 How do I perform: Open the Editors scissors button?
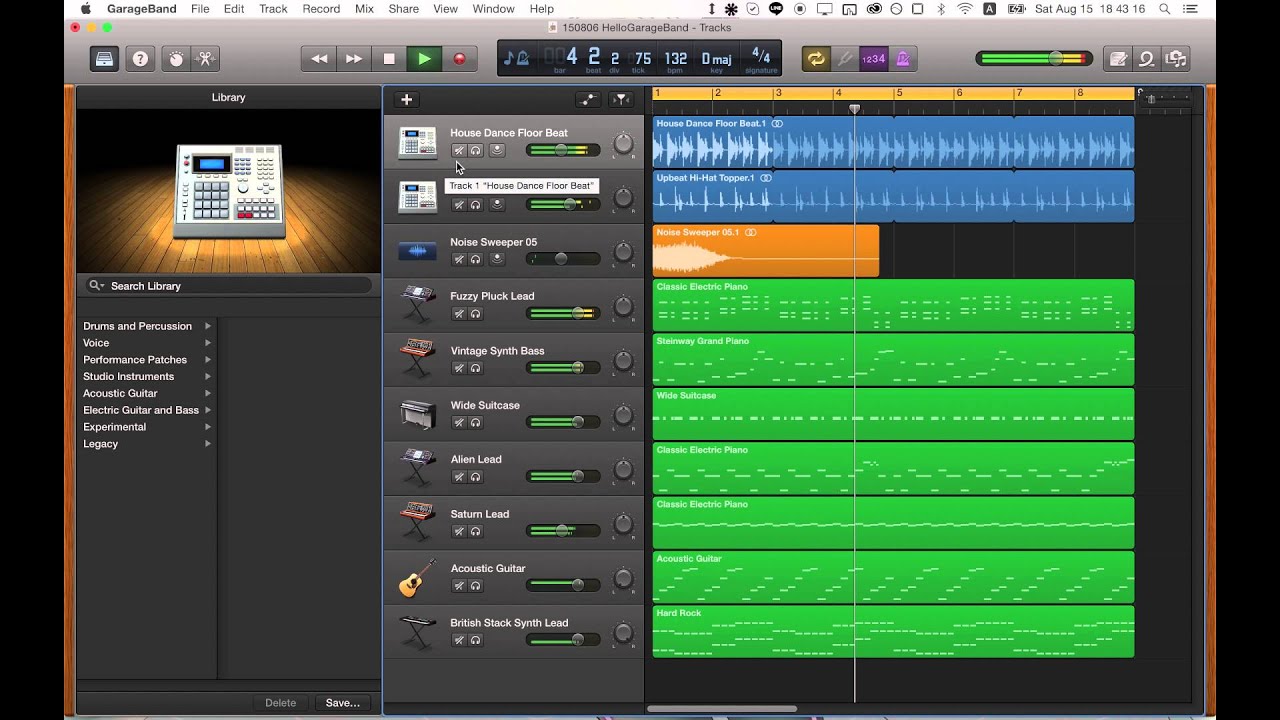(x=205, y=58)
